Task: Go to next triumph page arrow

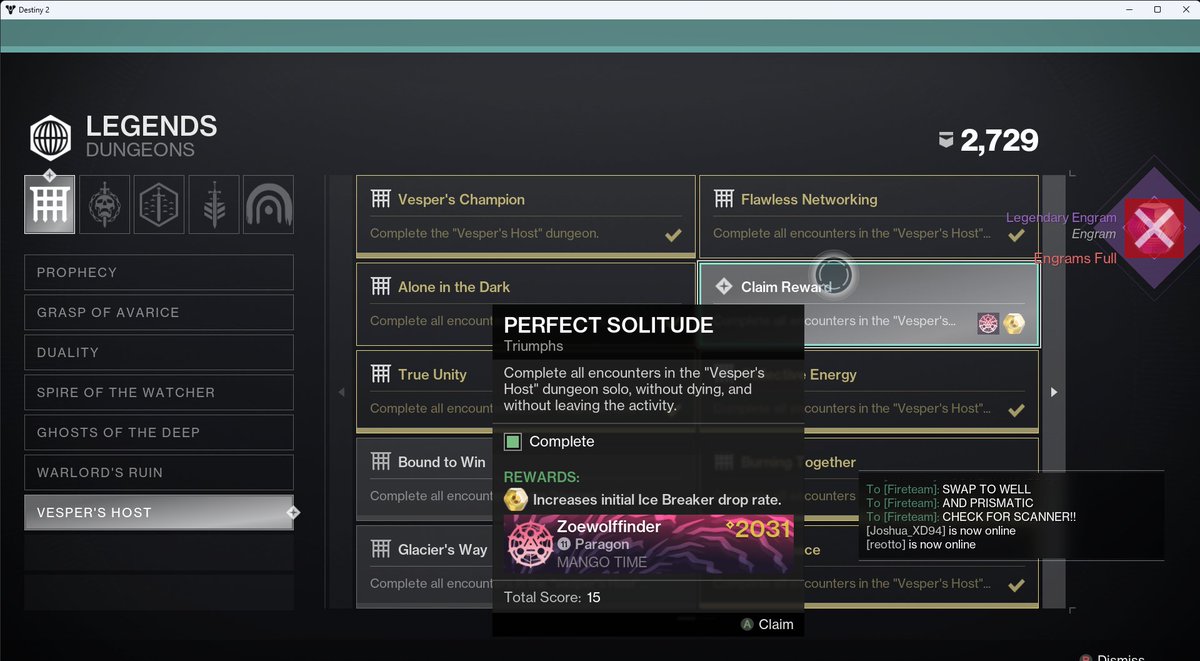Action: point(1053,392)
